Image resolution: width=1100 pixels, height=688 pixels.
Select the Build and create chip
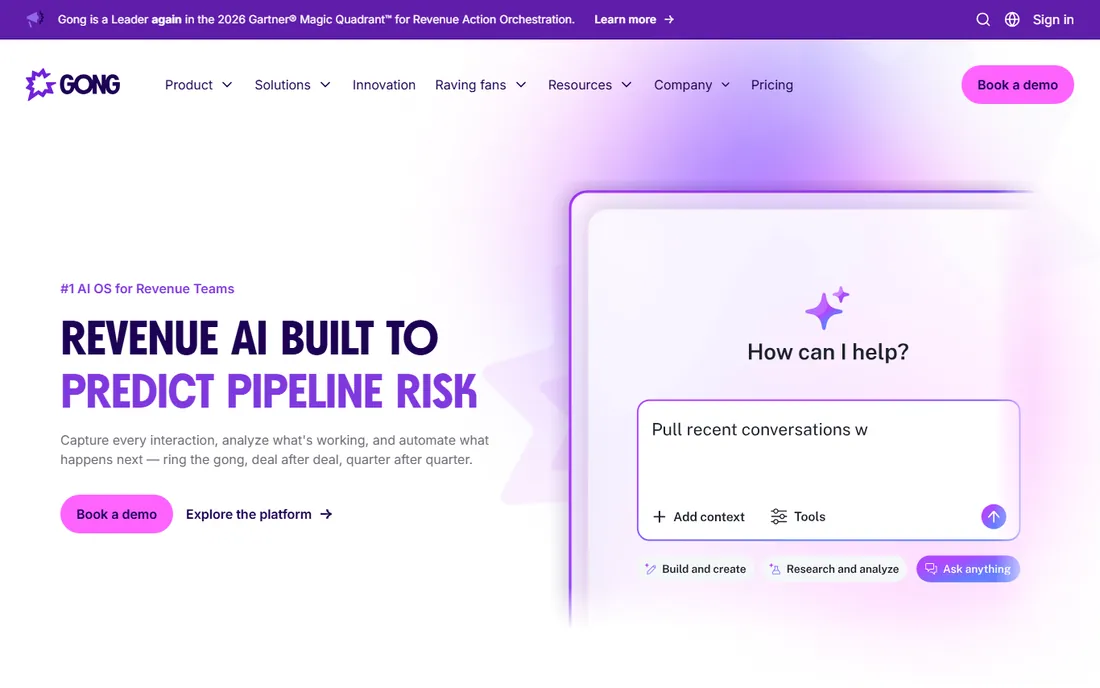(696, 569)
